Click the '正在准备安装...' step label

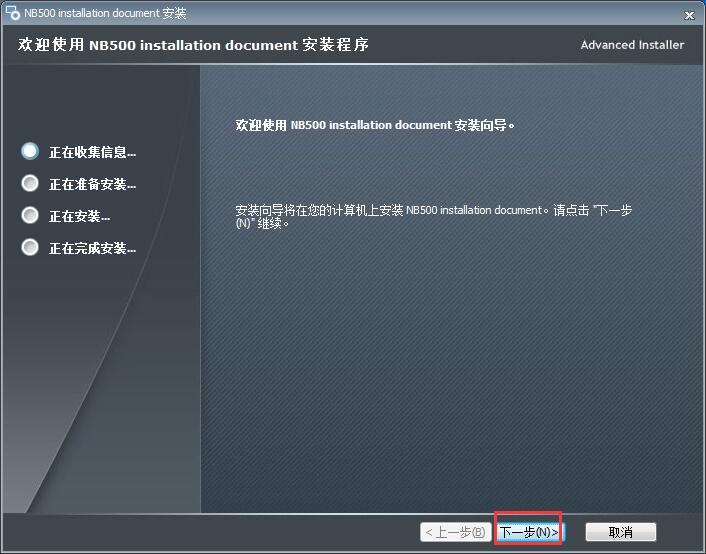click(x=92, y=185)
